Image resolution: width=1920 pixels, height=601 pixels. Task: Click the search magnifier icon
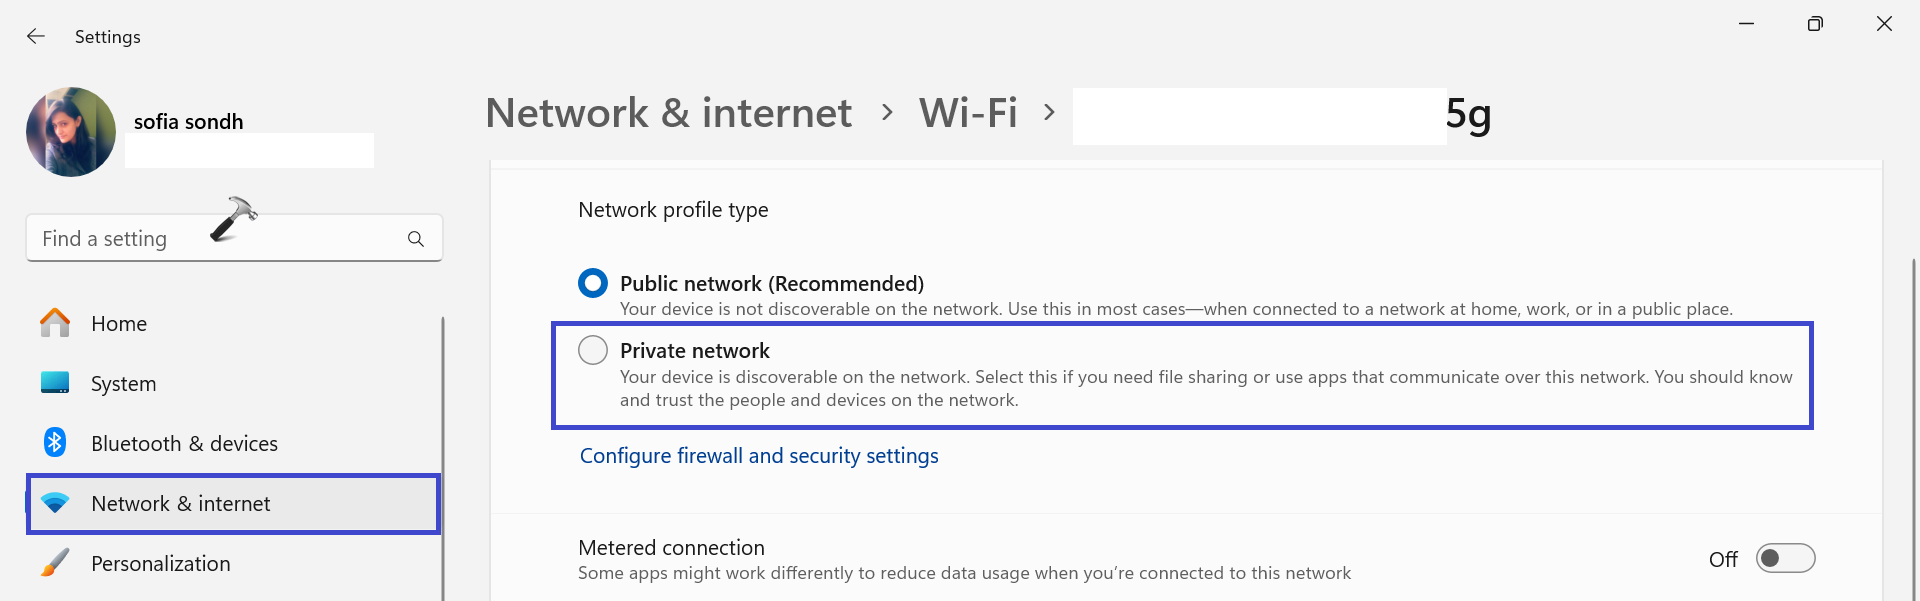tap(416, 239)
